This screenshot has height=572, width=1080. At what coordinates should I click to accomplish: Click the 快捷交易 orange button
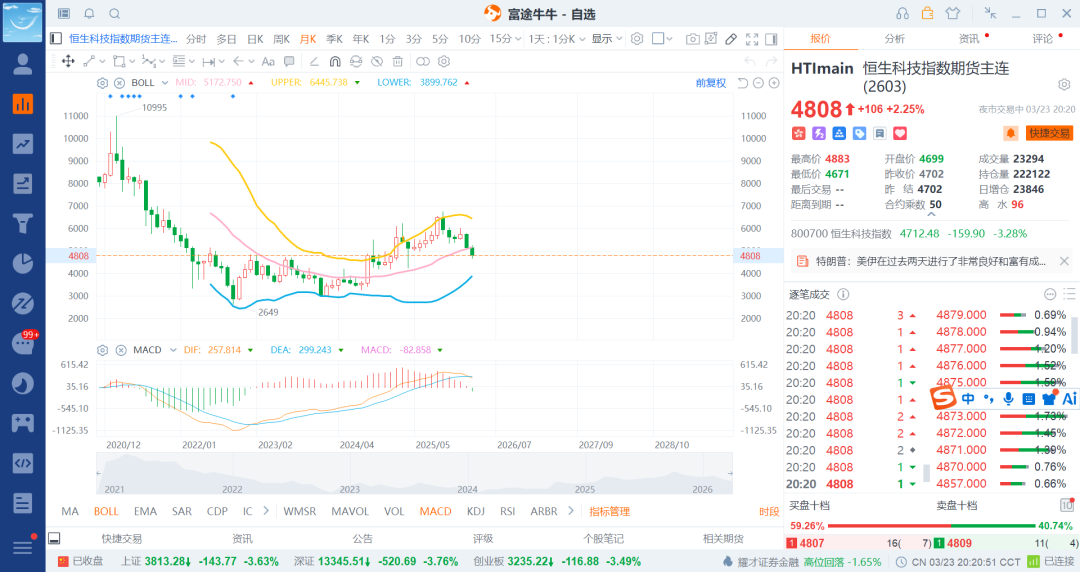click(x=1049, y=133)
